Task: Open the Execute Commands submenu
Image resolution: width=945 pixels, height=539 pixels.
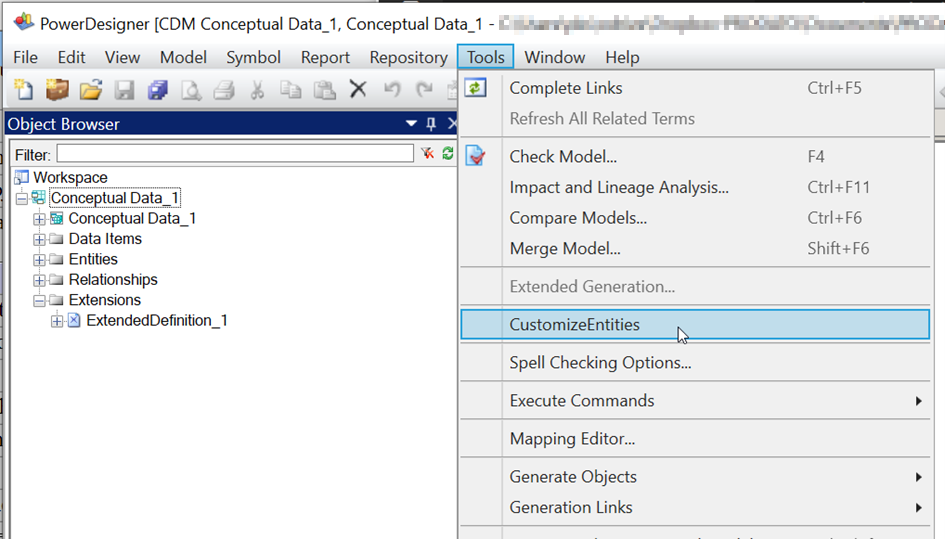Action: (x=581, y=401)
